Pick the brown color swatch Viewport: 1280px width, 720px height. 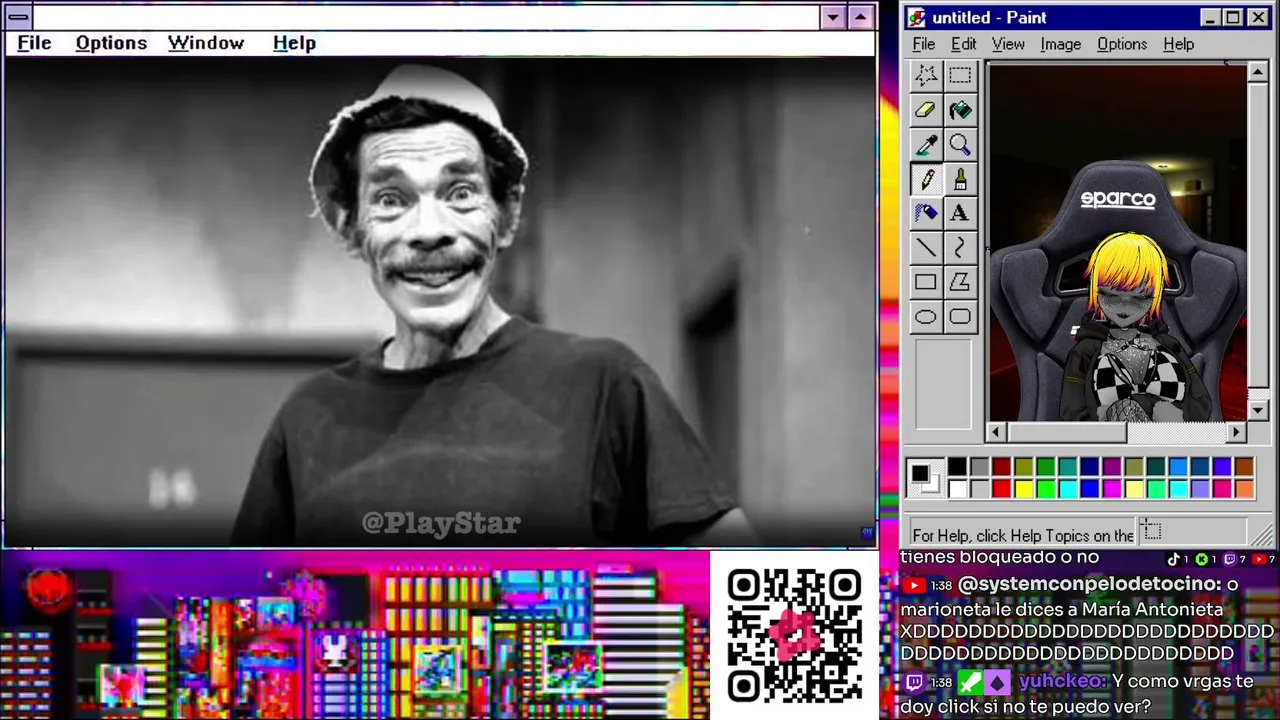tap(1244, 467)
